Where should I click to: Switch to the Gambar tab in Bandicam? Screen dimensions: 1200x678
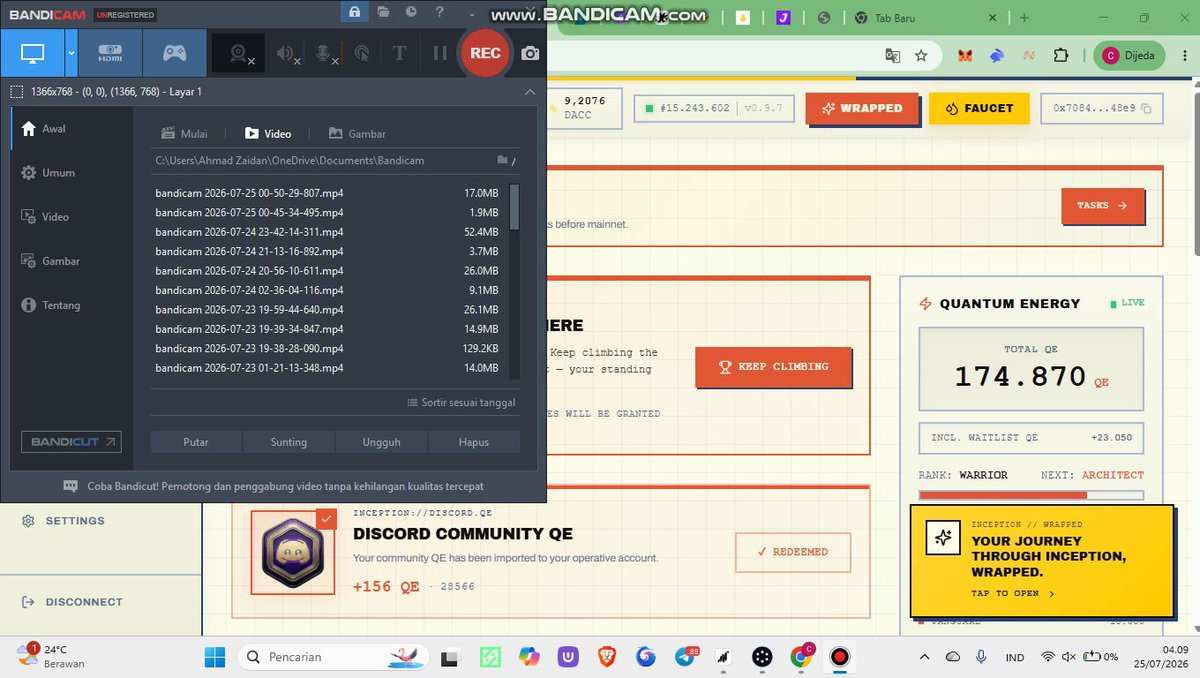tap(357, 134)
